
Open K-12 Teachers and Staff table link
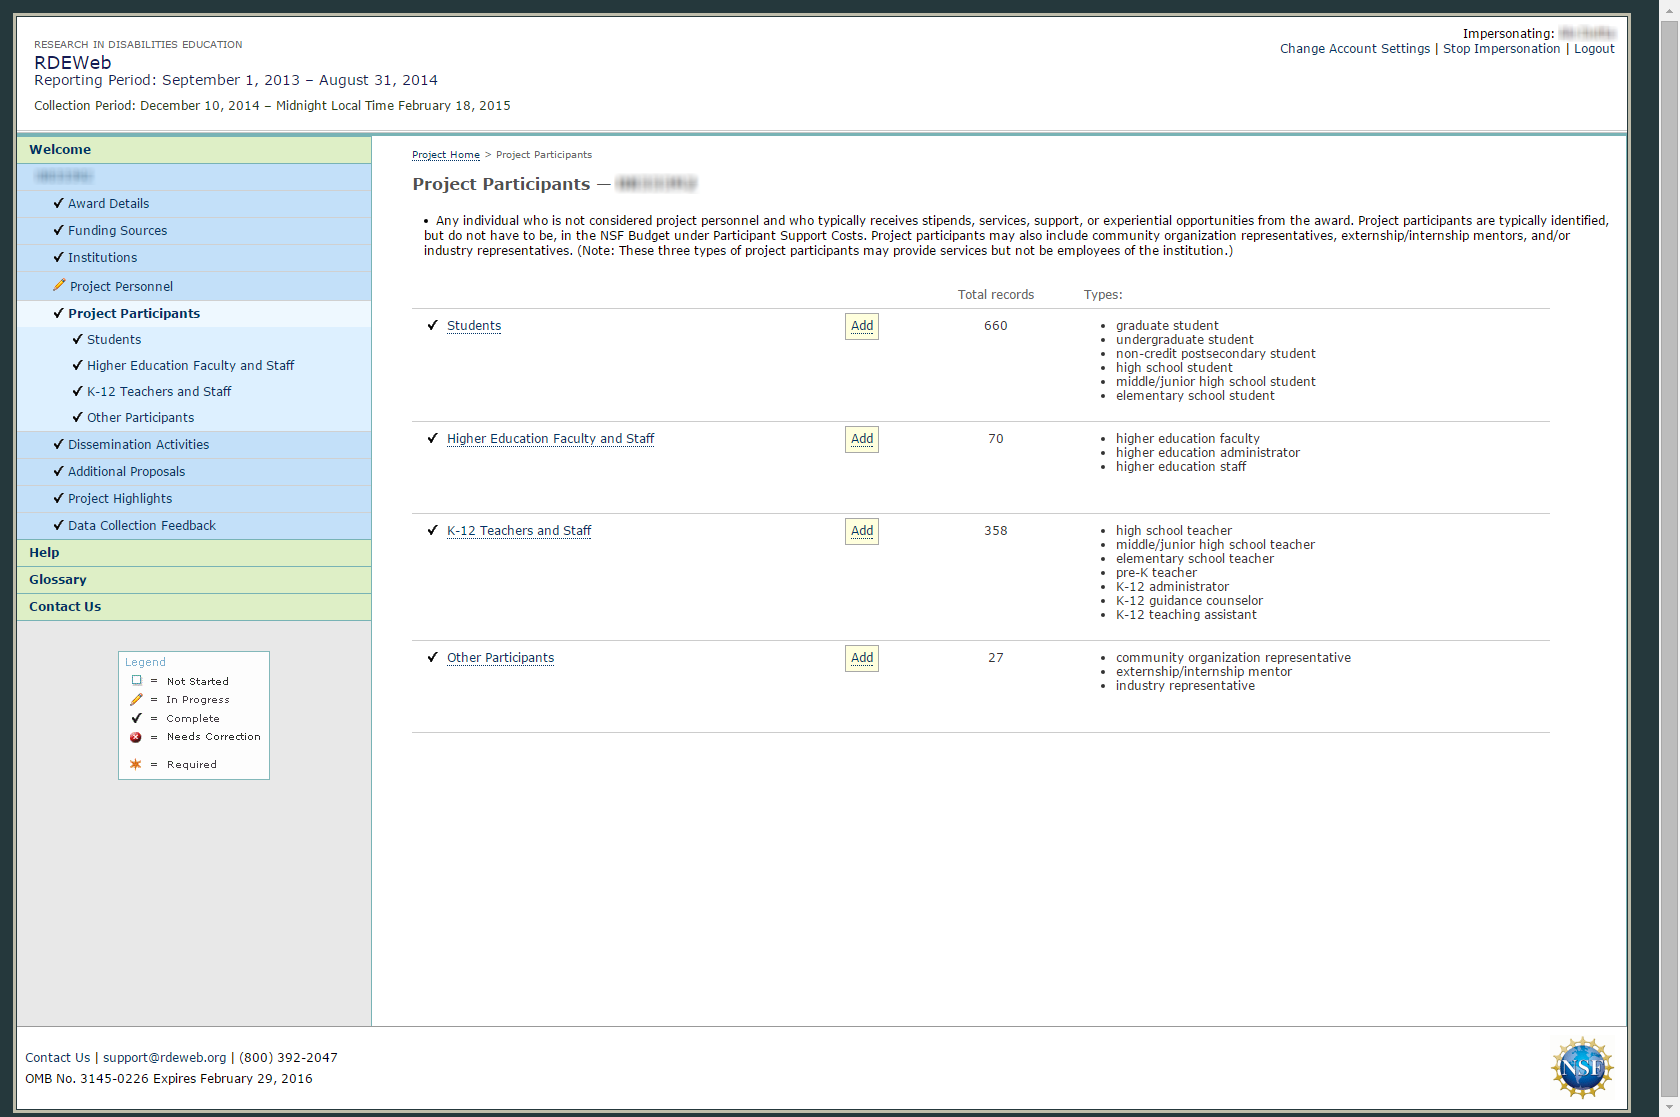point(519,531)
